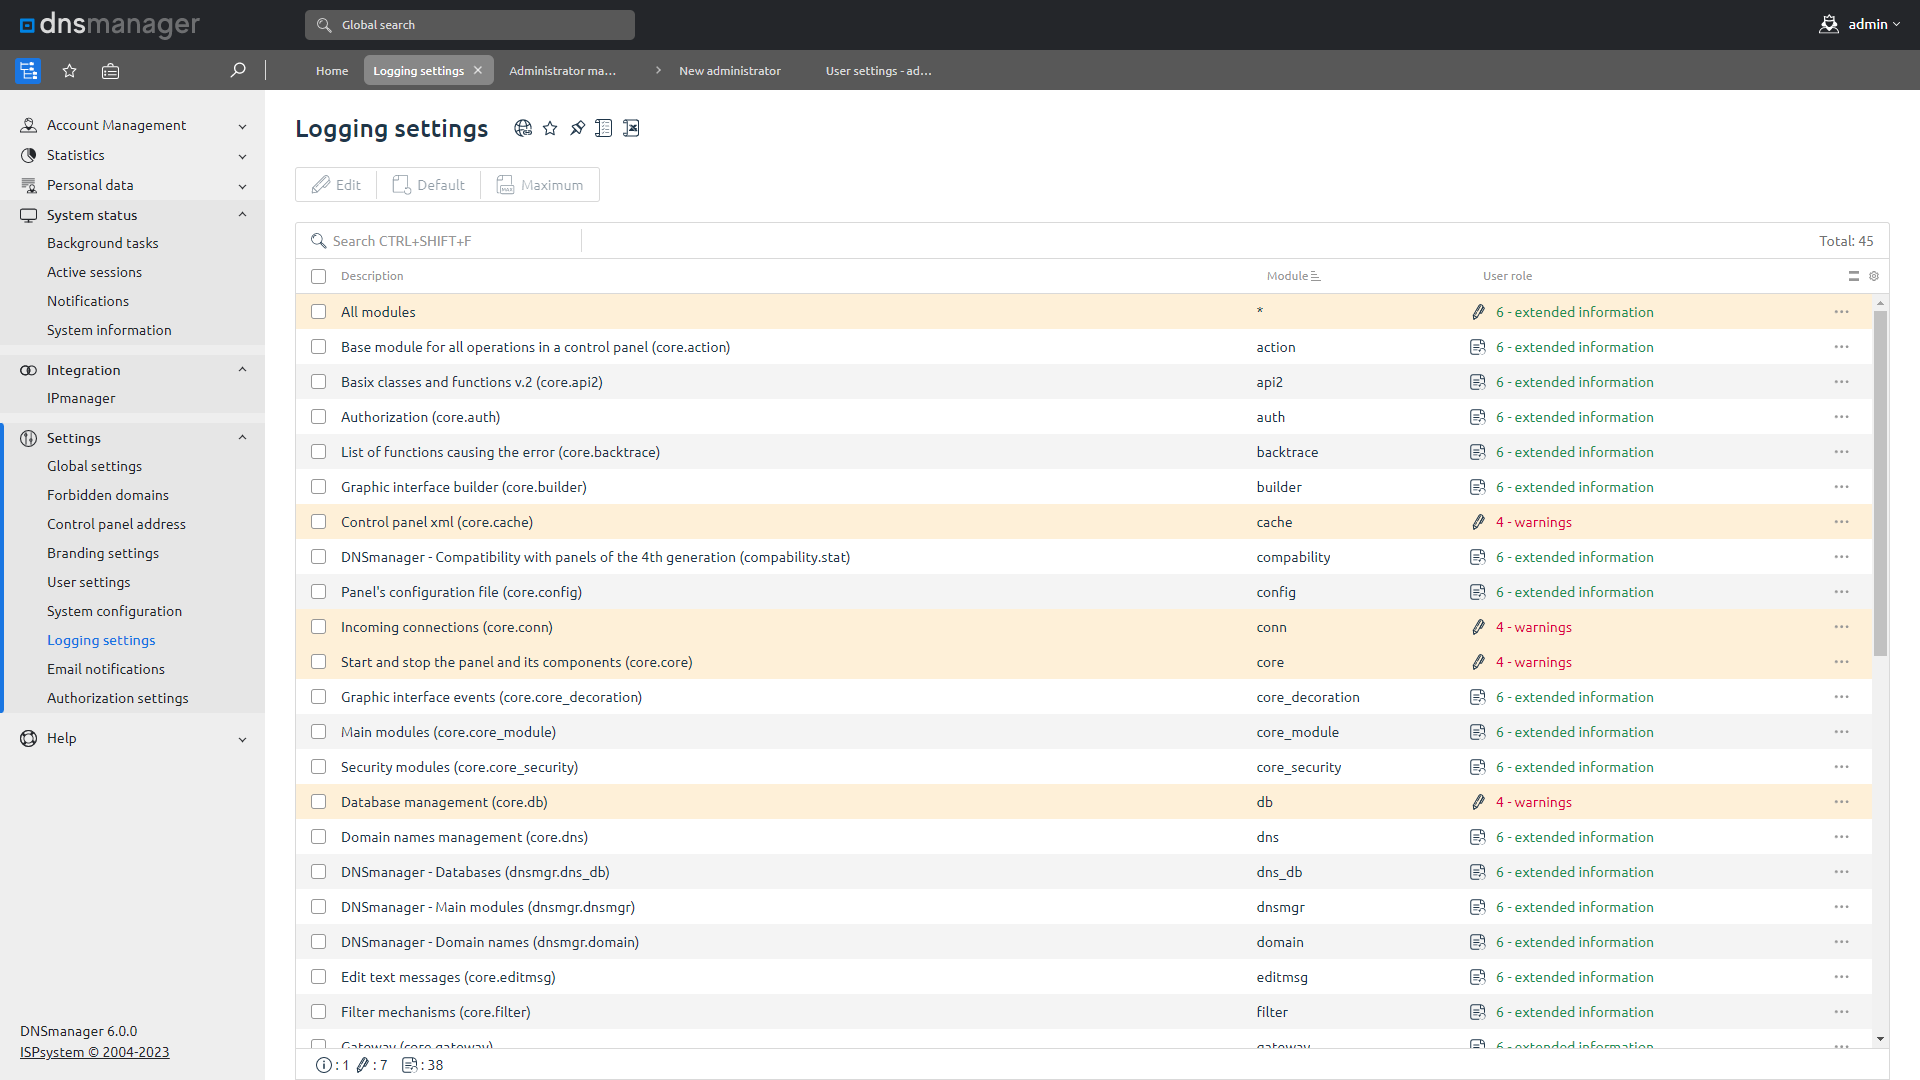
Task: Click the Maximum logging button
Action: [x=540, y=185]
